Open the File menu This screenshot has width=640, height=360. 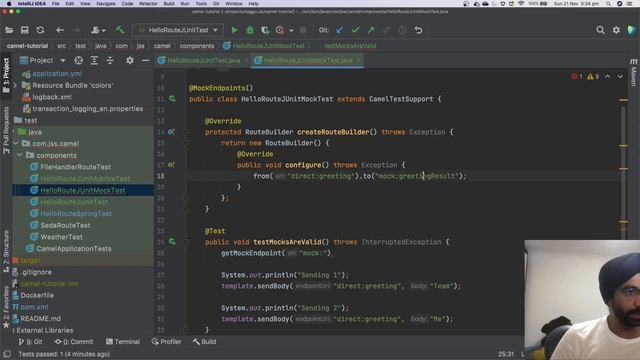coord(55,4)
